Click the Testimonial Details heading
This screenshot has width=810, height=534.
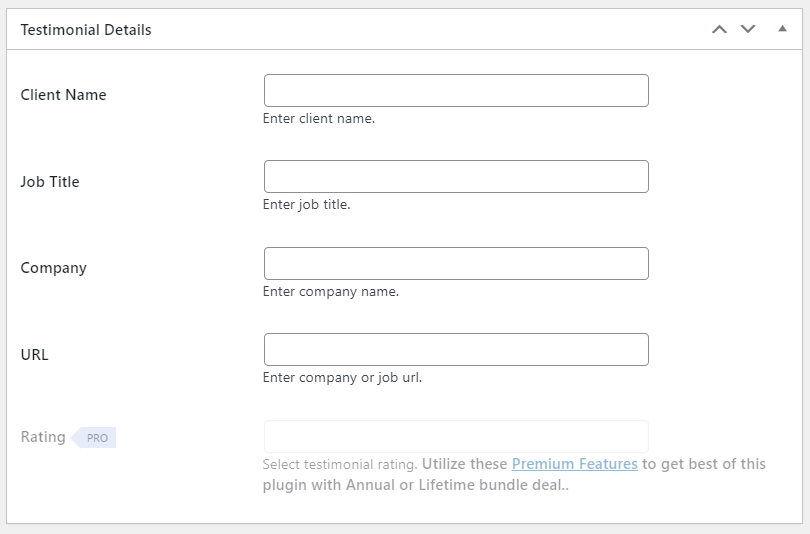pyautogui.click(x=86, y=30)
